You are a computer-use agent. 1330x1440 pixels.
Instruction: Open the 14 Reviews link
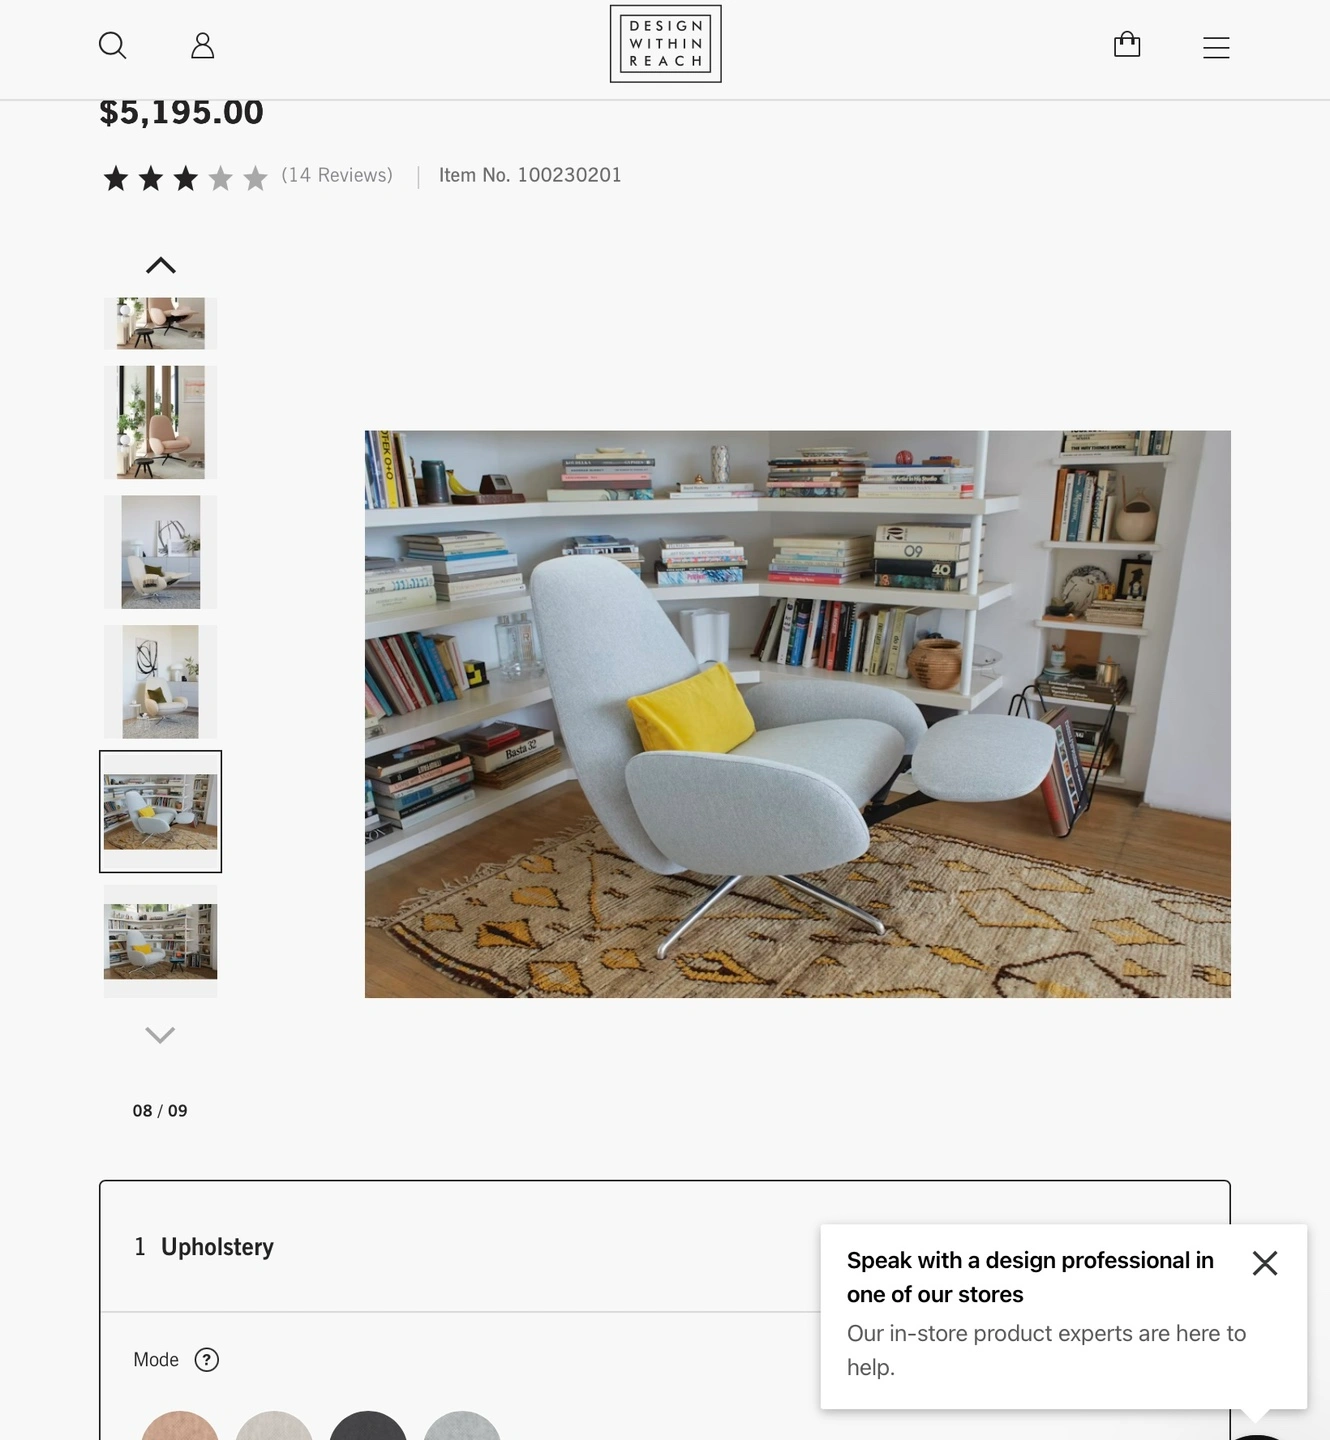point(337,175)
